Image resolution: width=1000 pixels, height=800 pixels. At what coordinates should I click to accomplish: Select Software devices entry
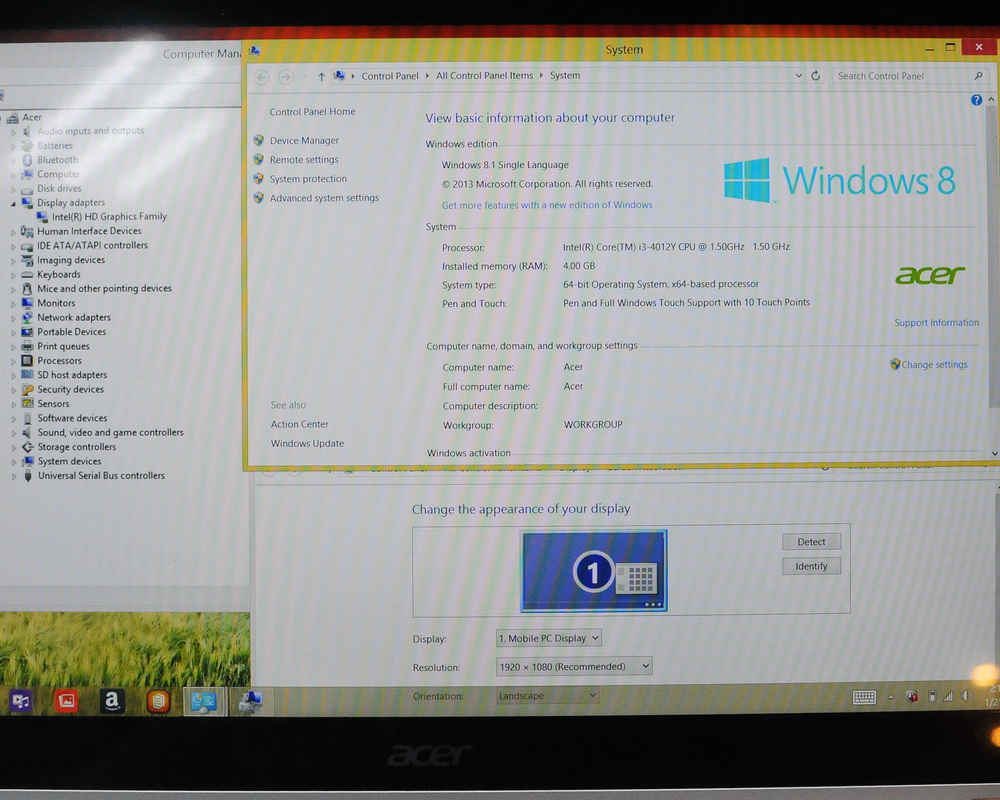(x=72, y=418)
